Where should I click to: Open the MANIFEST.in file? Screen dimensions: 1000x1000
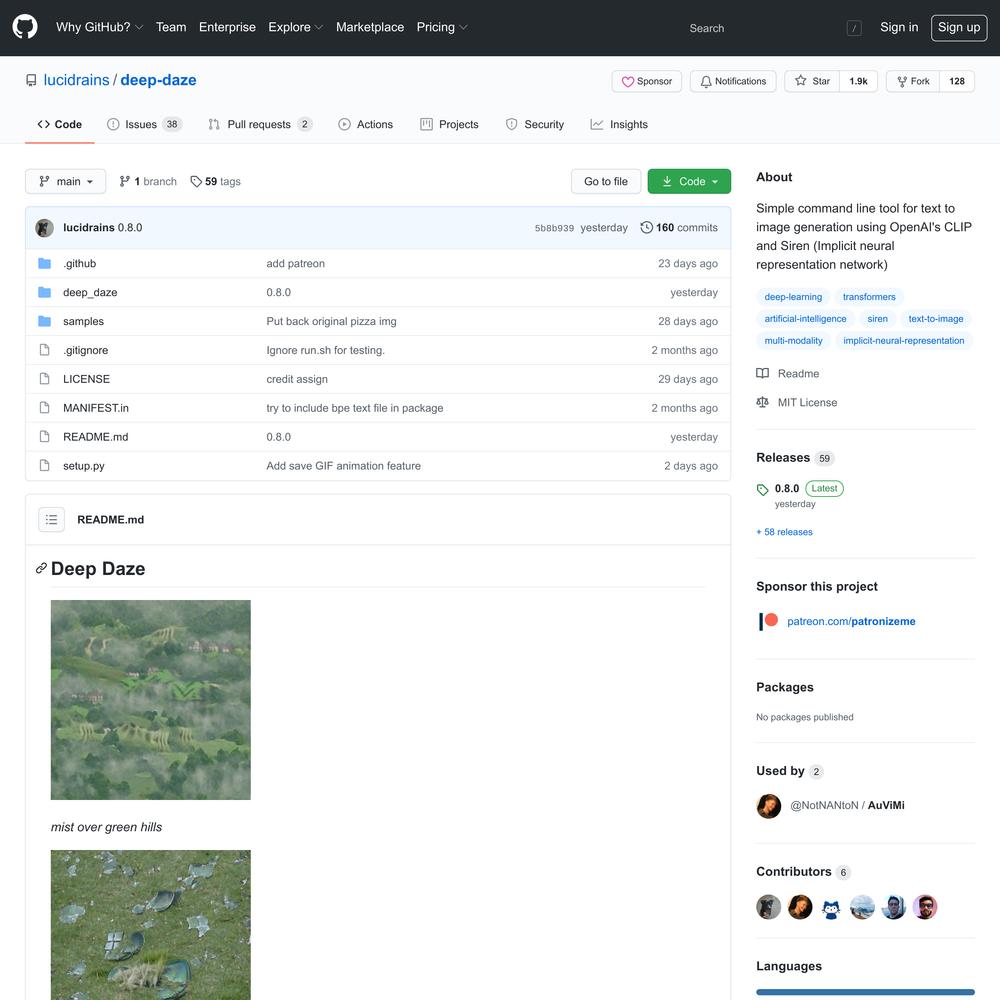click(96, 408)
